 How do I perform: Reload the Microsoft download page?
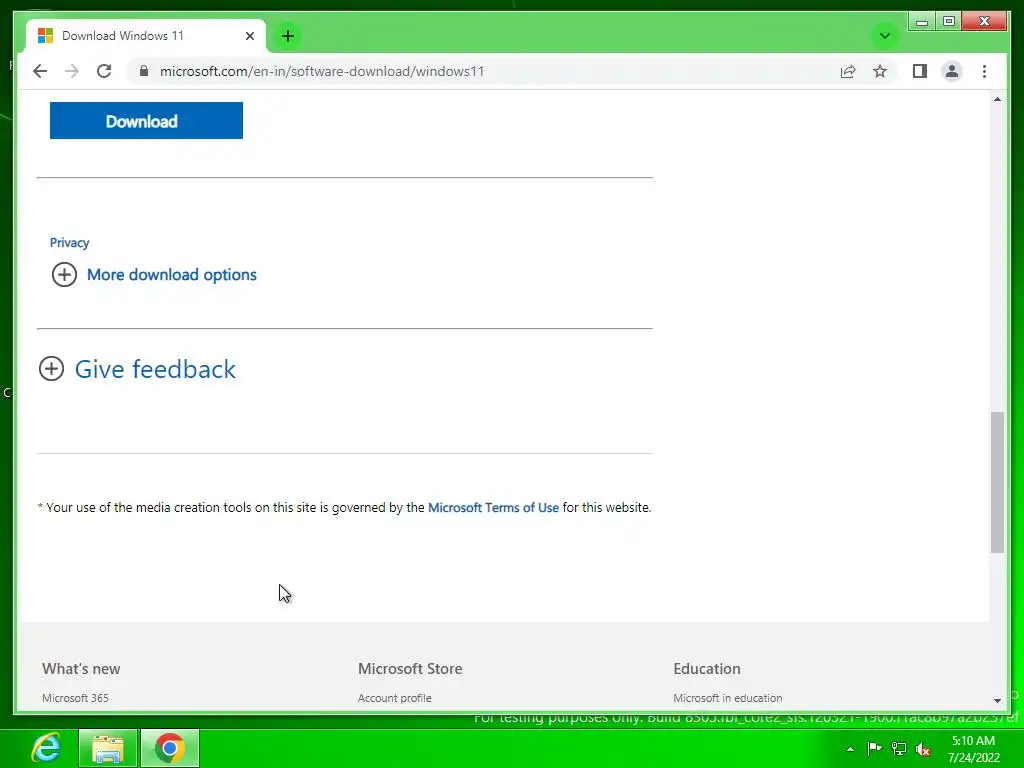104,71
